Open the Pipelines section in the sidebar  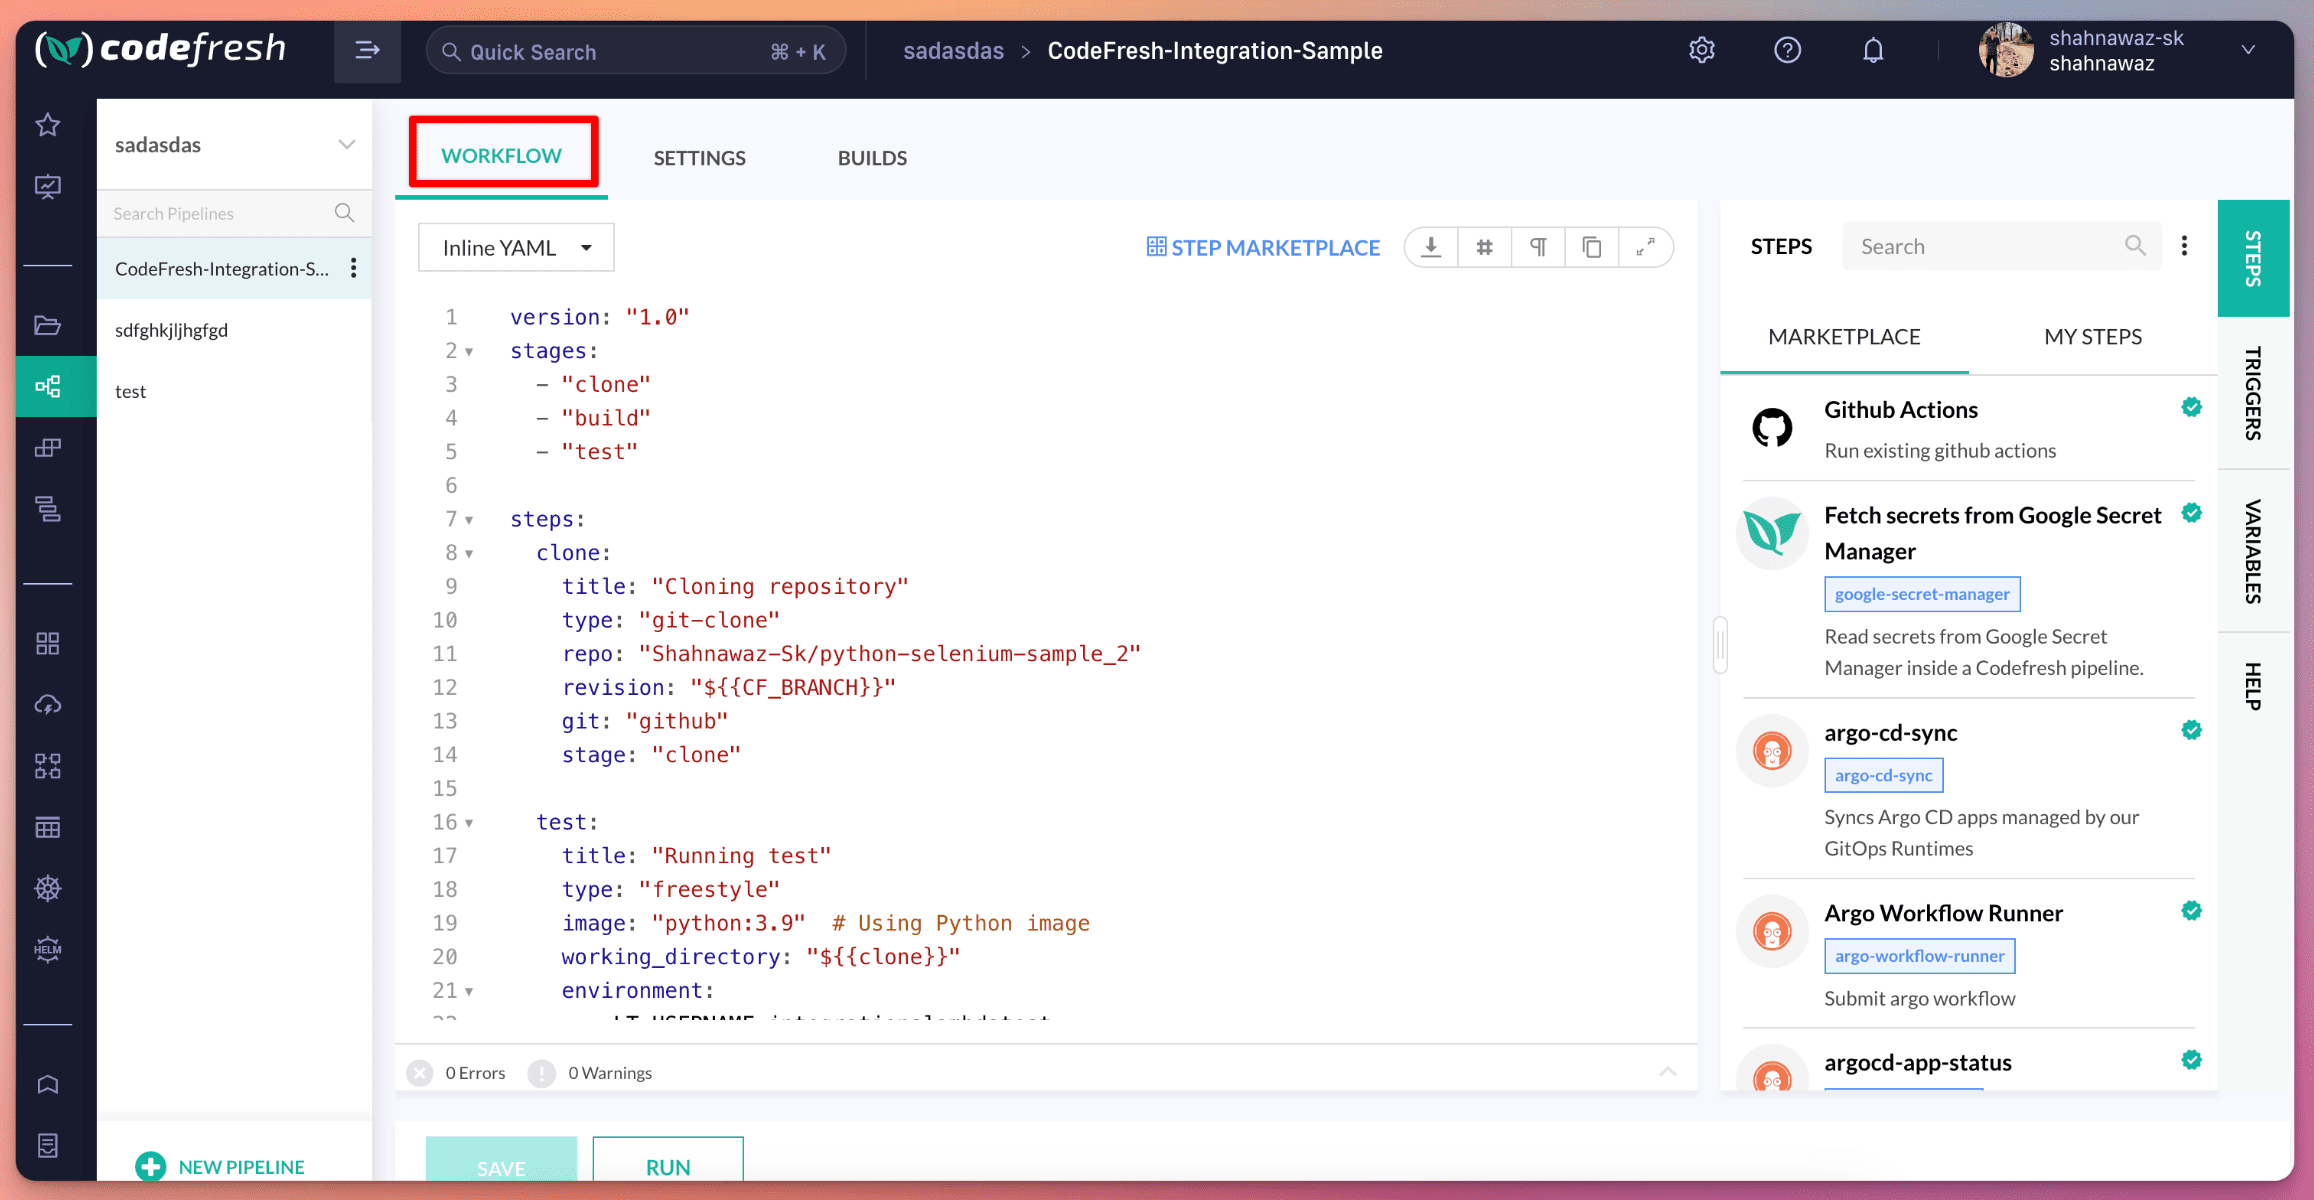(x=47, y=387)
